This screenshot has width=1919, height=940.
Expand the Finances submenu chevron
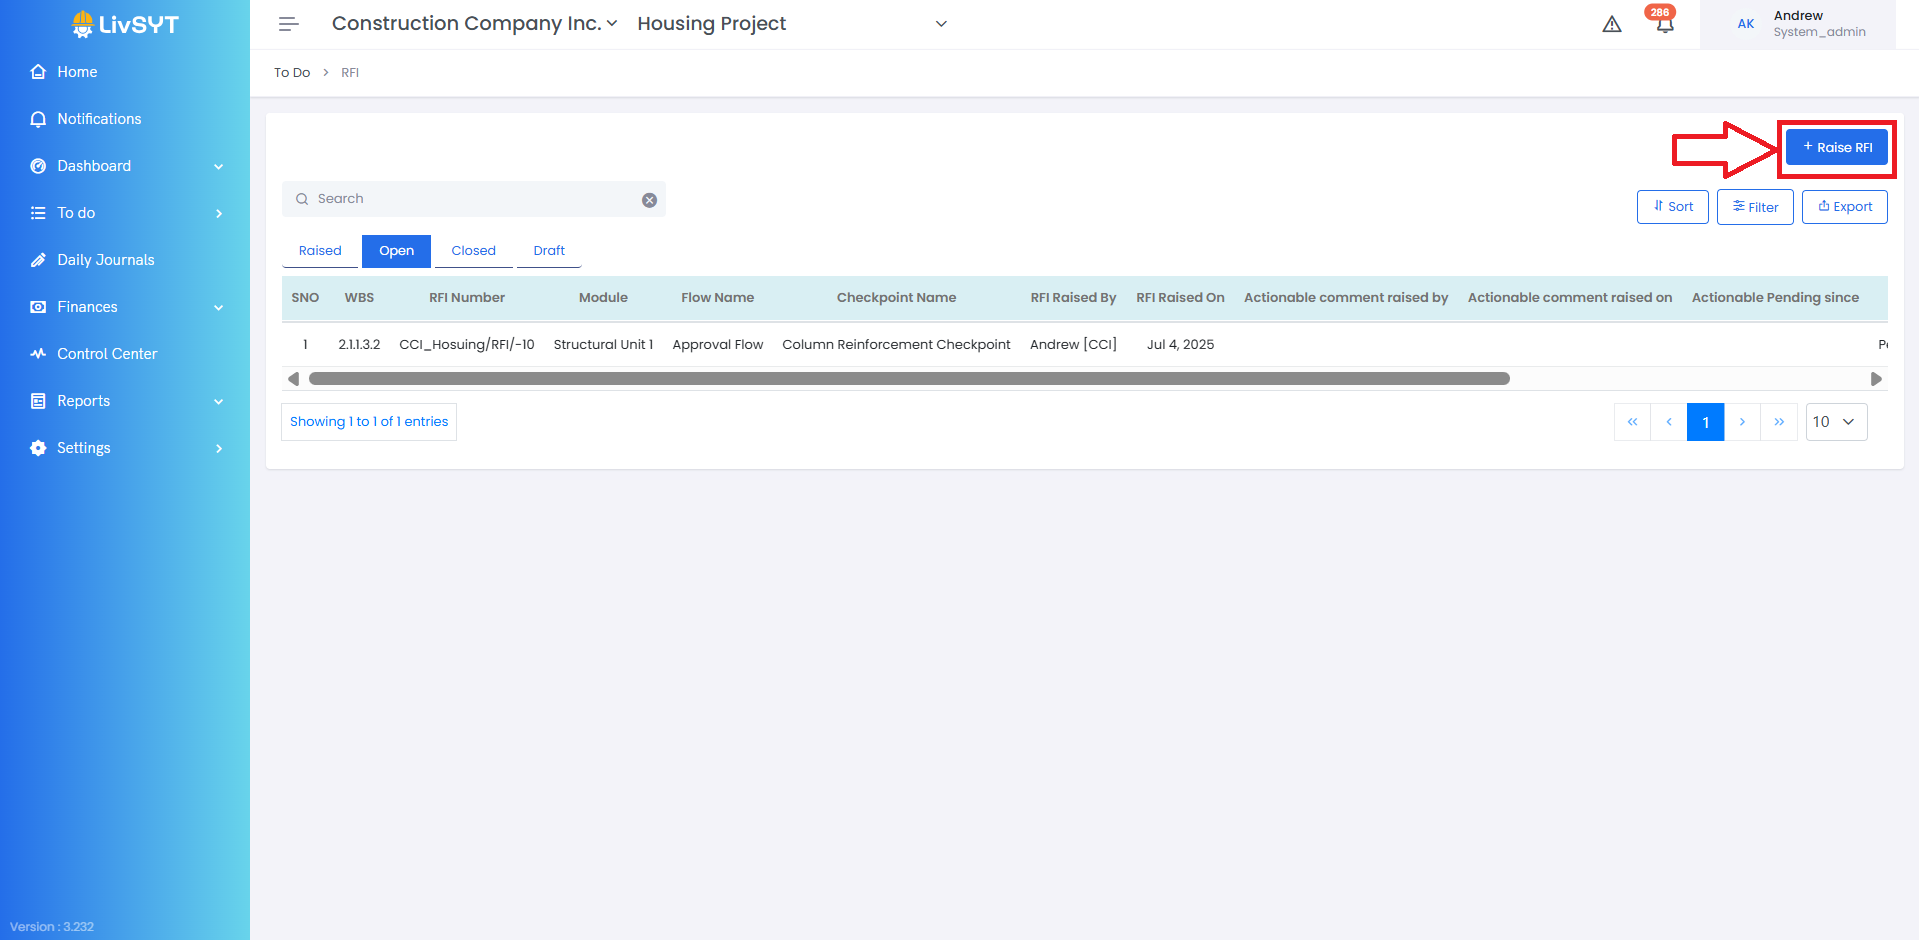point(219,308)
